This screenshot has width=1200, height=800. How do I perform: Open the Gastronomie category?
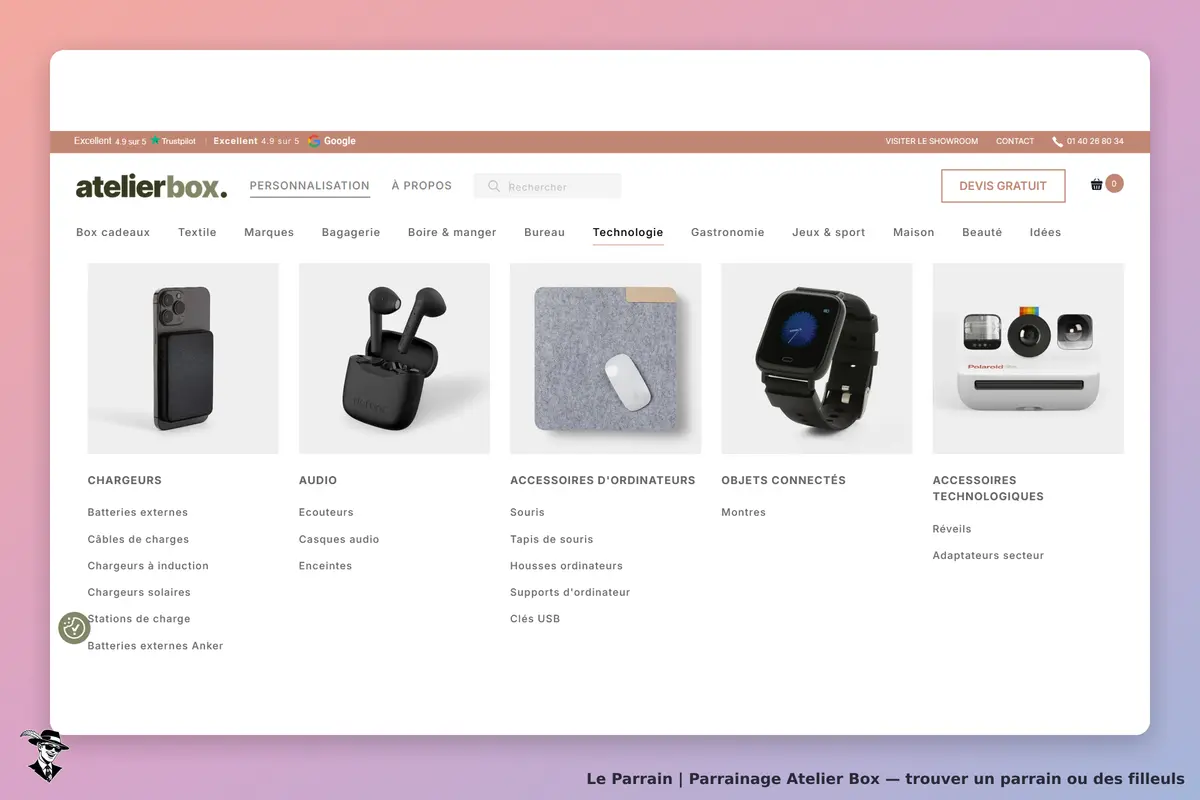[728, 232]
